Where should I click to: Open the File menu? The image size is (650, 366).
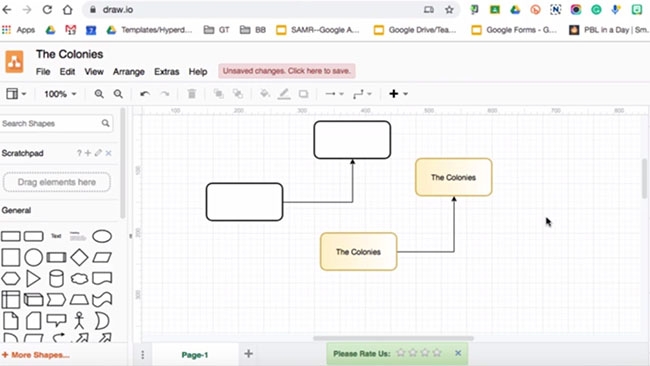[43, 71]
